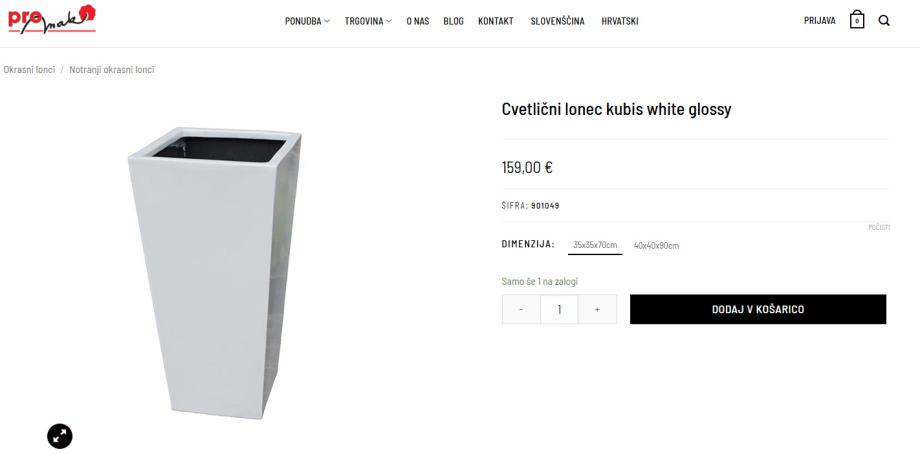This screenshot has height=454, width=920.
Task: Switch language to Slovenščina
Action: pyautogui.click(x=557, y=21)
